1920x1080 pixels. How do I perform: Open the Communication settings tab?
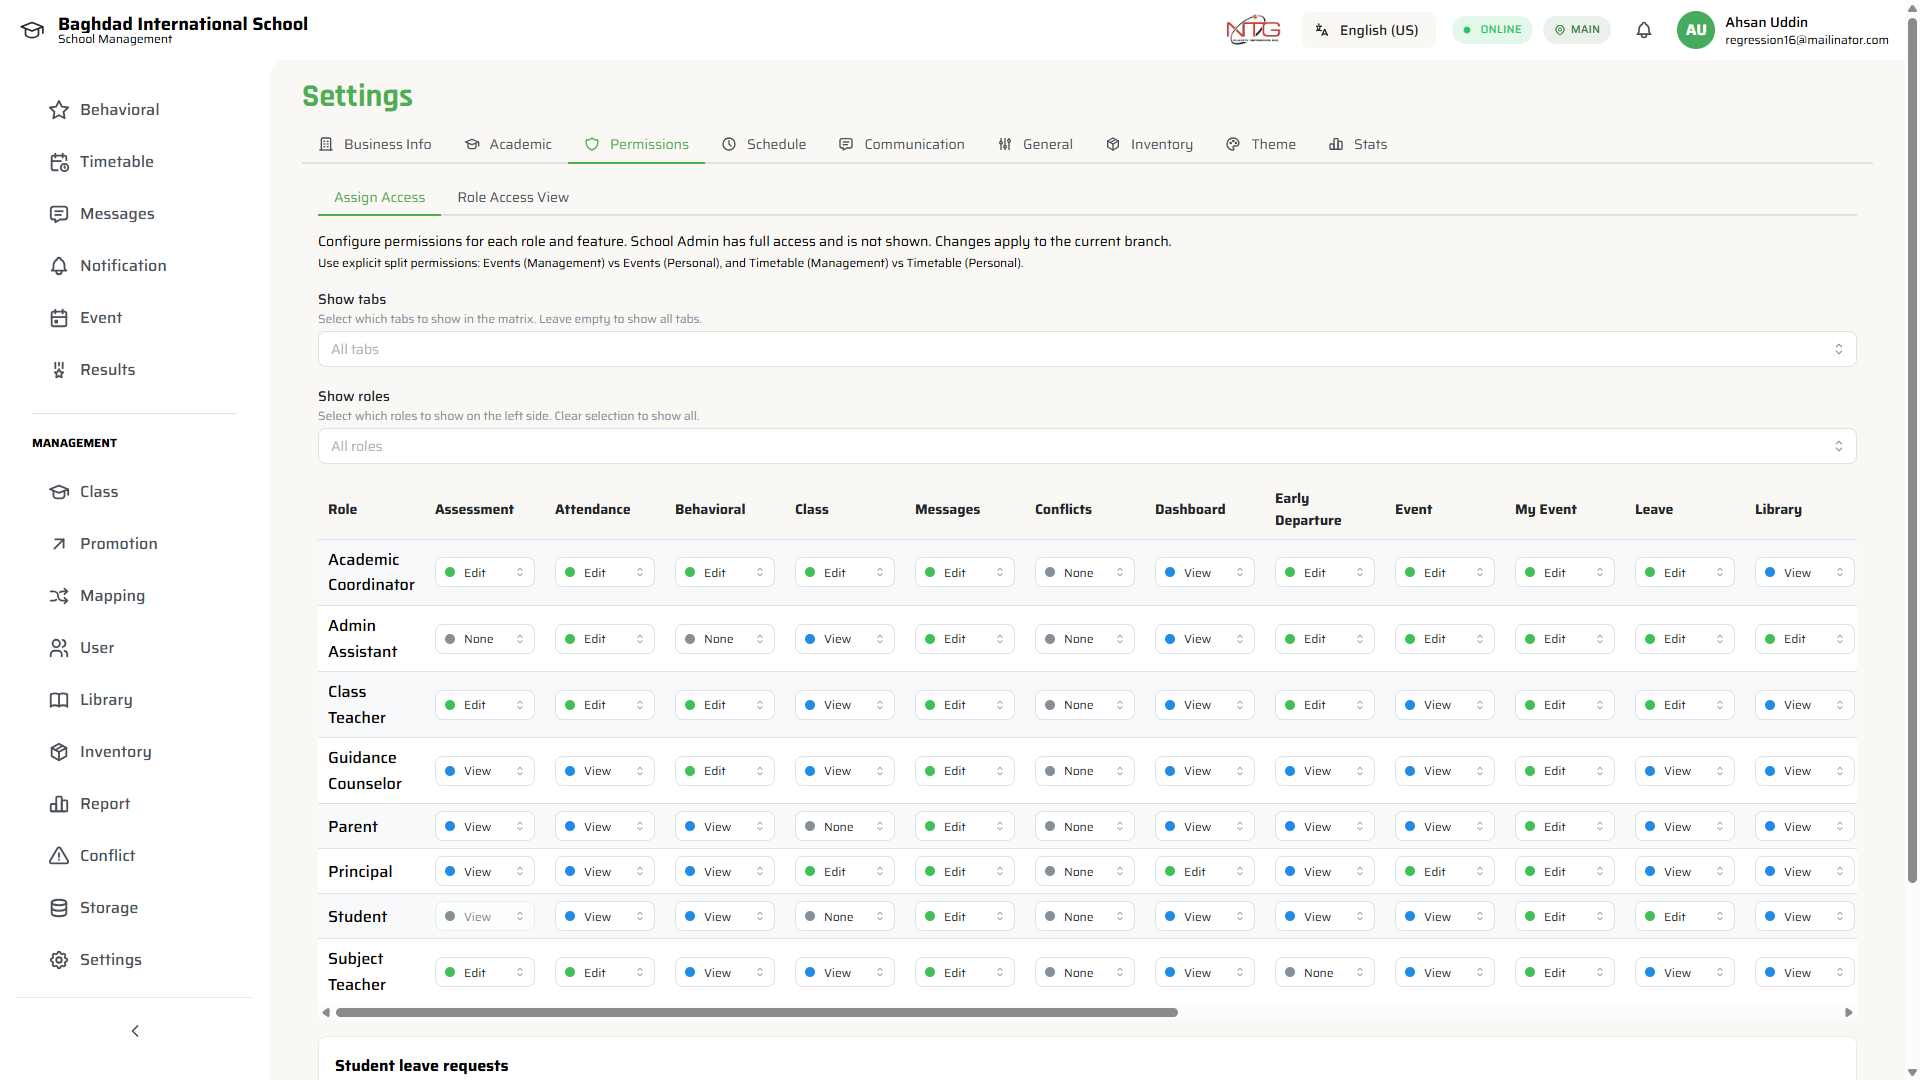(x=902, y=145)
